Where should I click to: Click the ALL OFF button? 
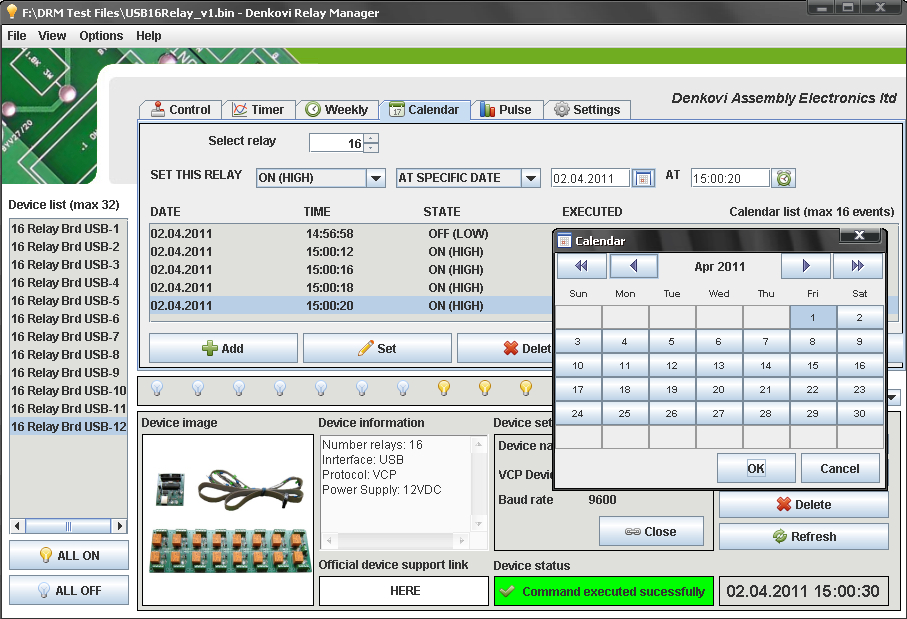click(69, 590)
